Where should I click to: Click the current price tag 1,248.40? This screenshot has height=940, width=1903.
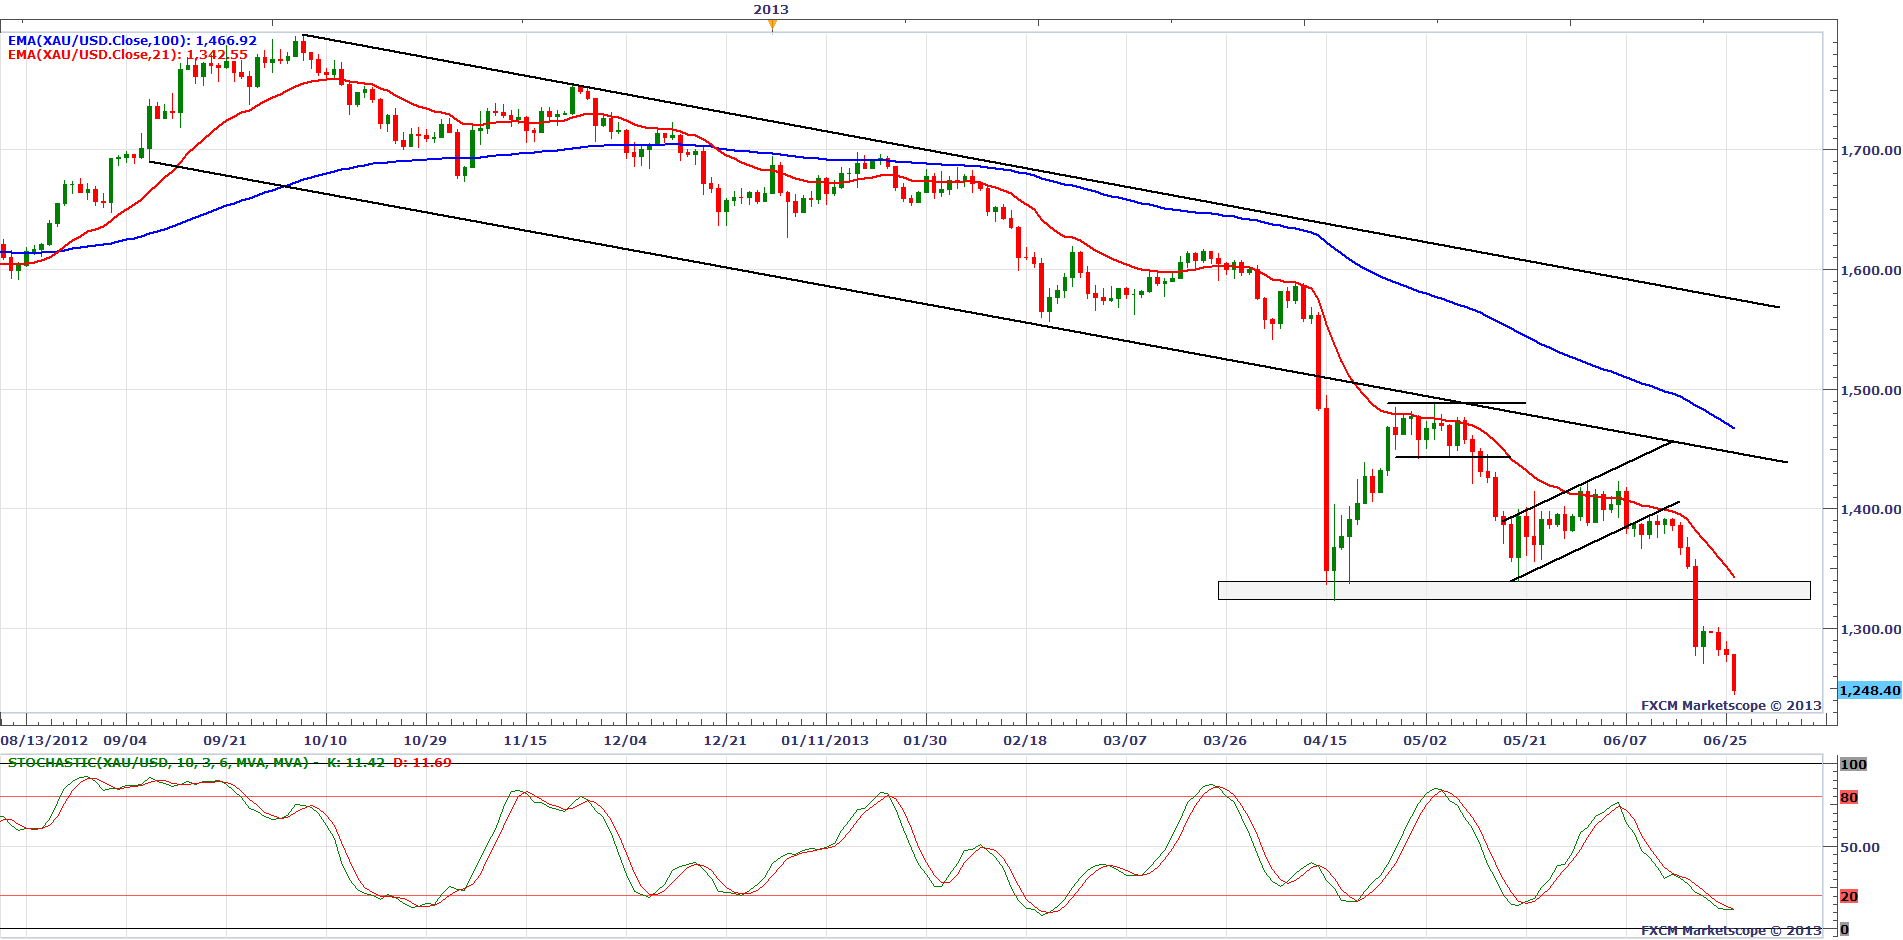[1869, 691]
